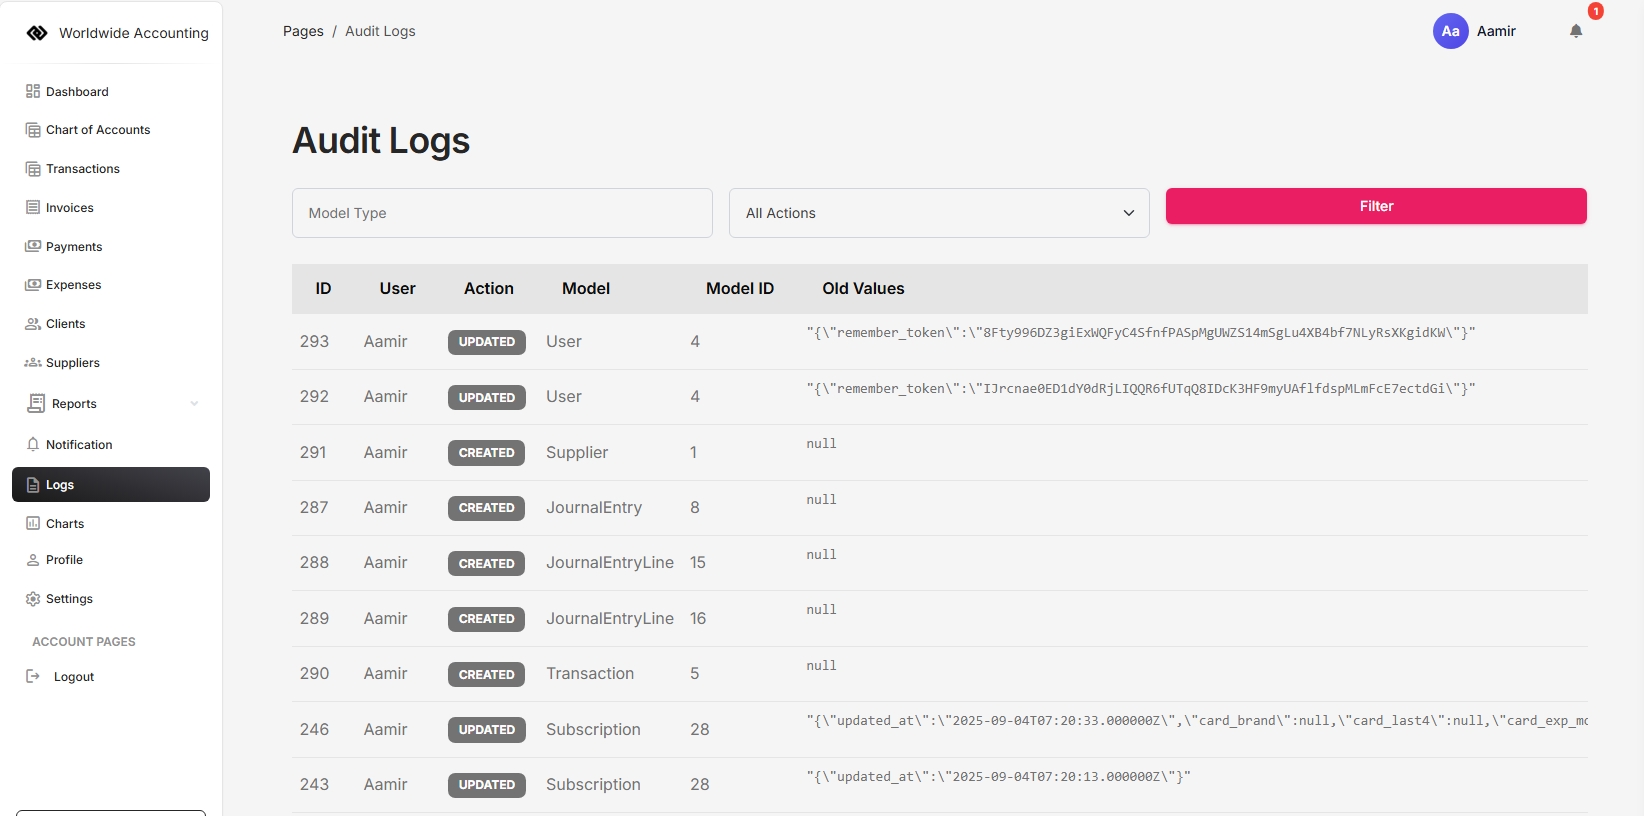Screen dimensions: 1644x816
Task: Click the Pages breadcrumb link
Action: [x=303, y=31]
